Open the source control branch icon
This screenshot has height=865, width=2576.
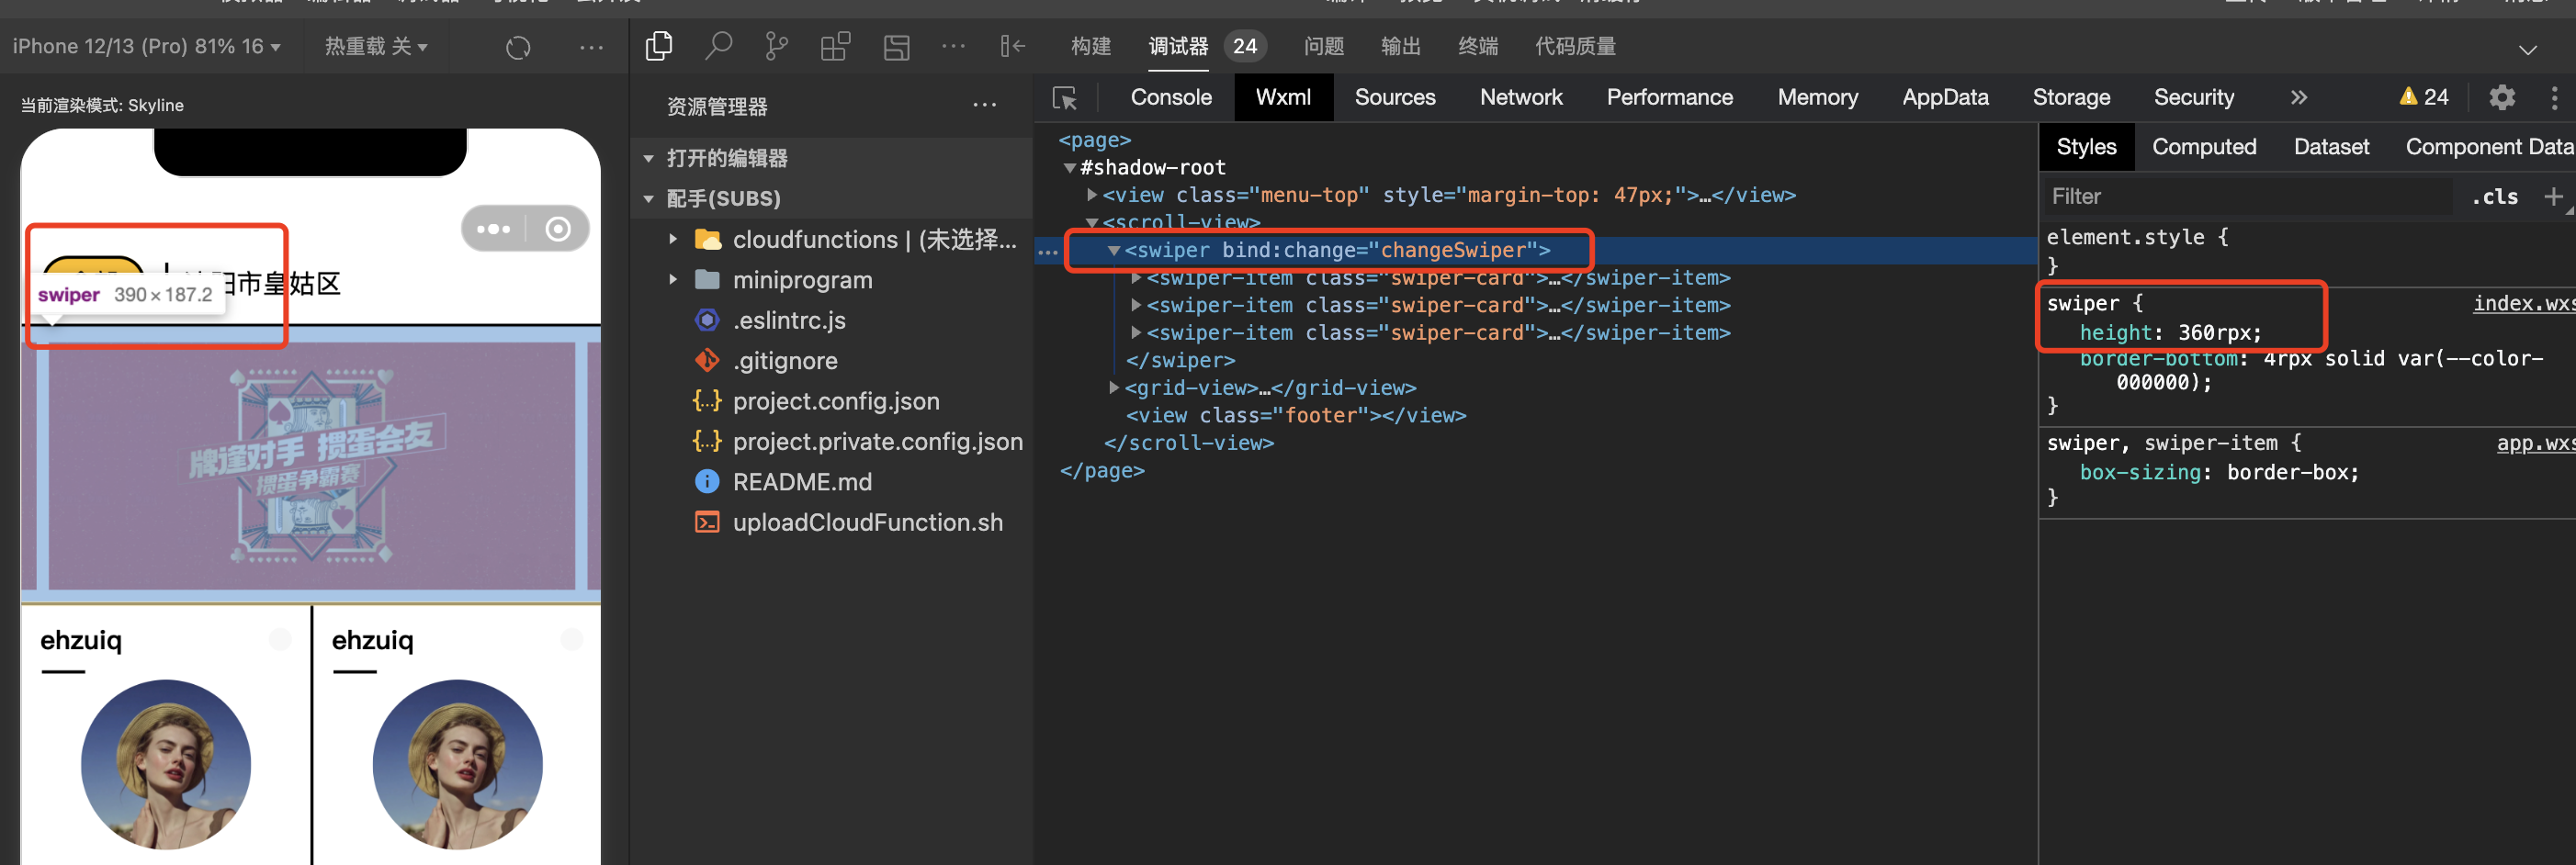(x=776, y=46)
